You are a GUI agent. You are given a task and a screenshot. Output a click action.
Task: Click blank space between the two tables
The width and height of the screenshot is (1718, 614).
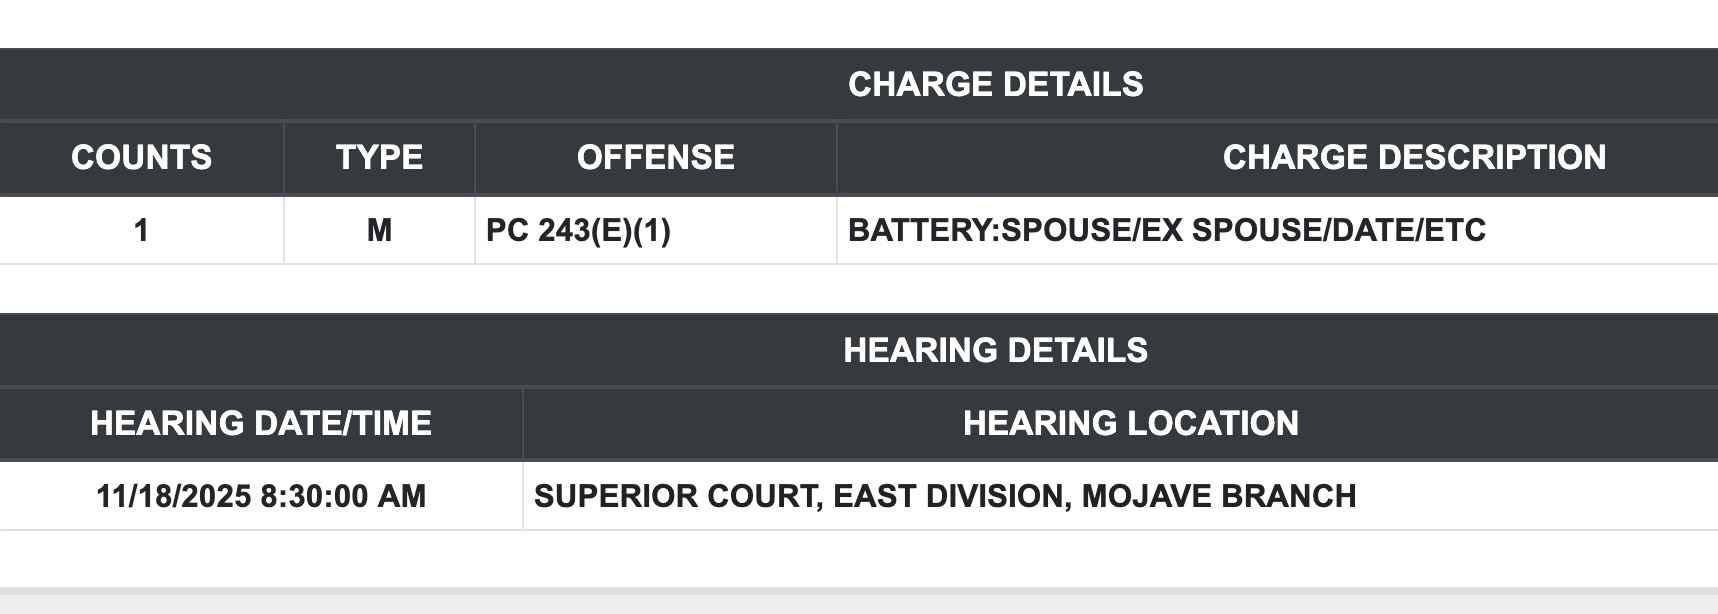tap(859, 289)
